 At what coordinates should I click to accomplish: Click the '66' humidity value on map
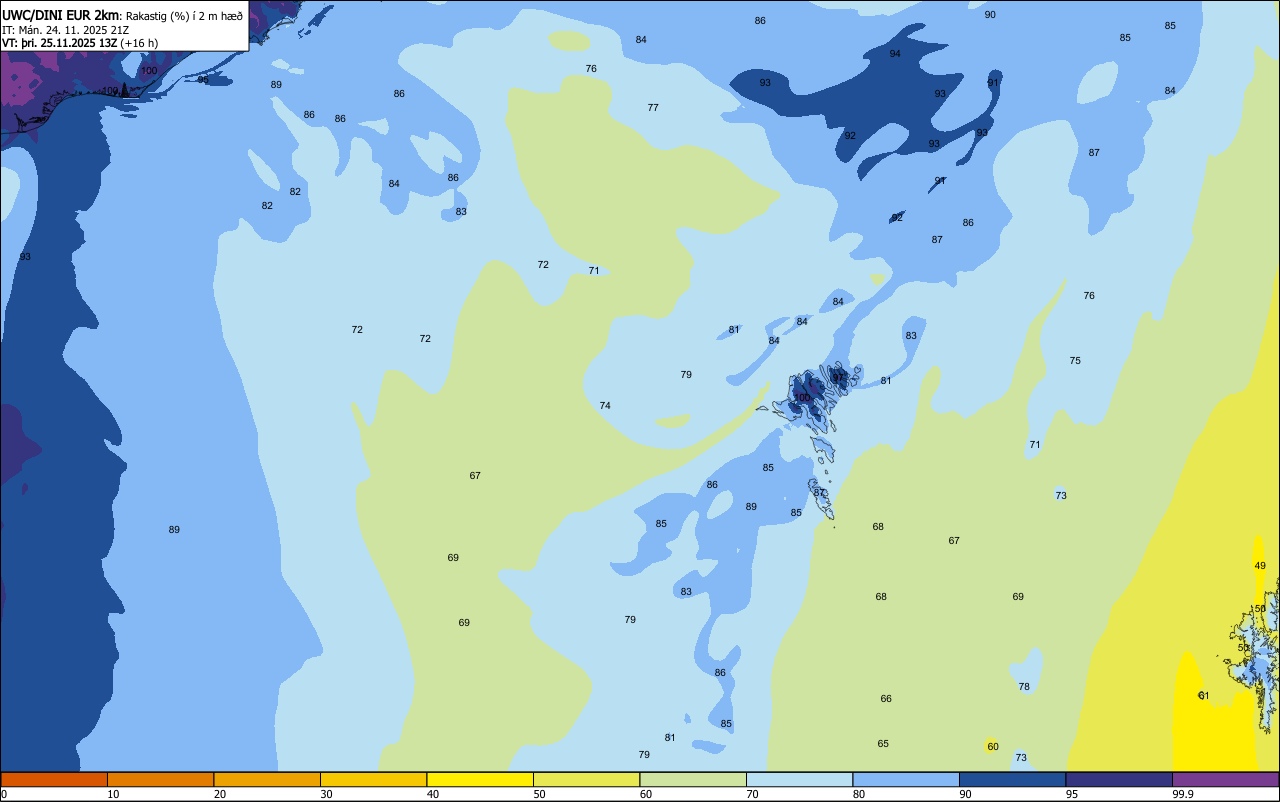point(886,699)
